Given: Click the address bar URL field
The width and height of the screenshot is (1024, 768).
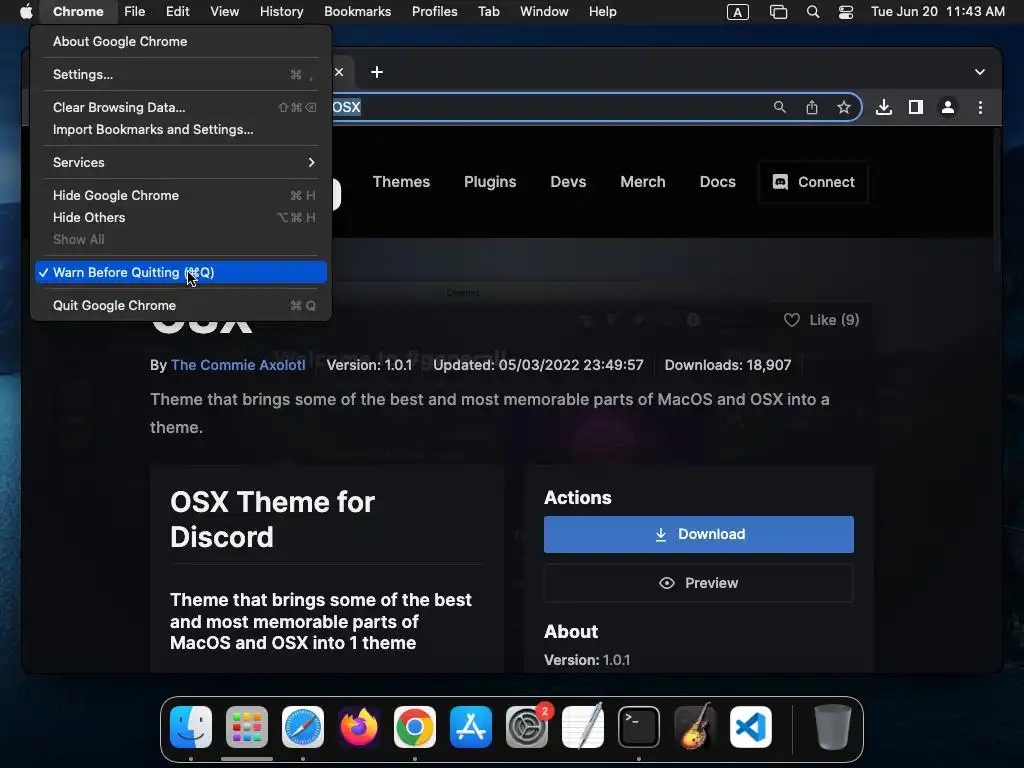Looking at the screenshot, I should coord(549,107).
